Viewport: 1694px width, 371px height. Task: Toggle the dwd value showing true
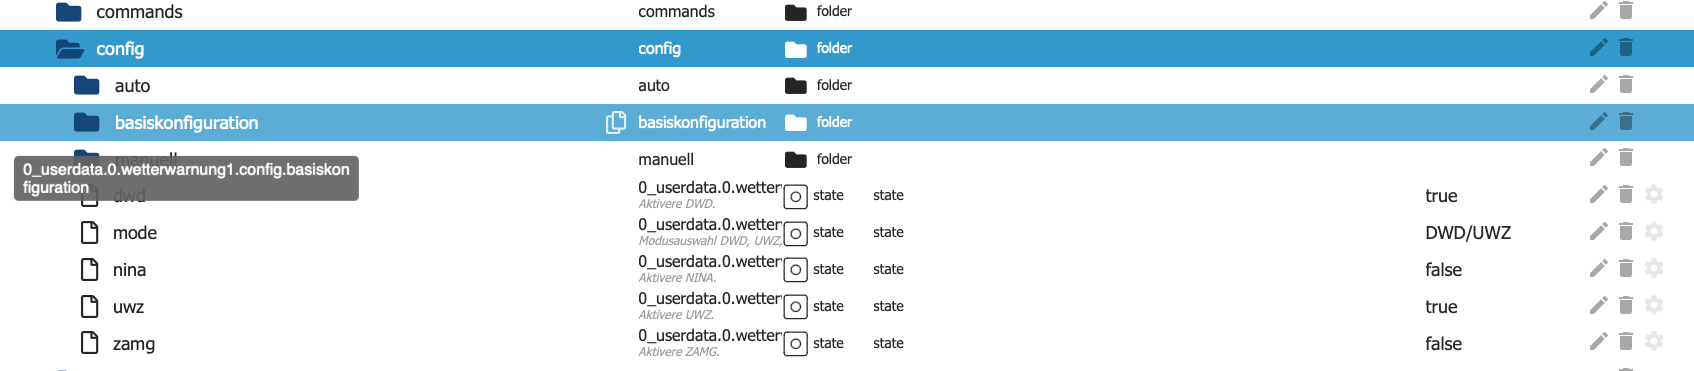(x=1441, y=196)
